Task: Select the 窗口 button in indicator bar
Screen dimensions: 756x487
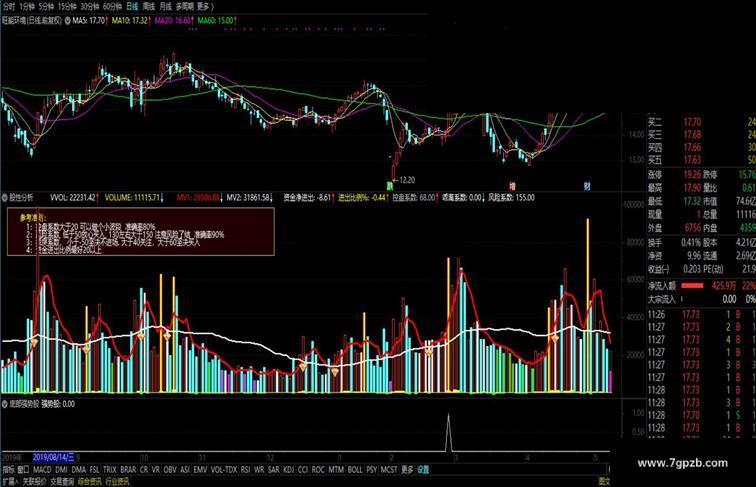Action: 24,469
